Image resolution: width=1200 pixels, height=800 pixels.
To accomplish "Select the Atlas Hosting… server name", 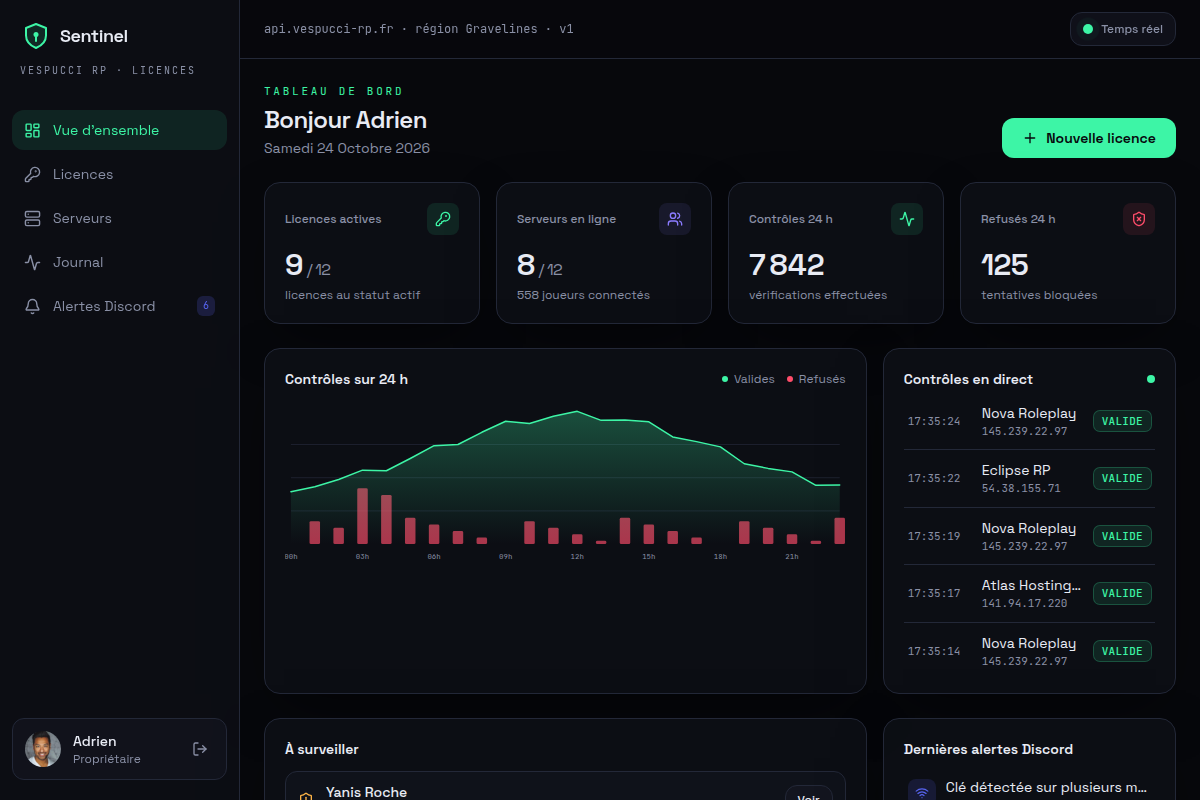I will click(1031, 585).
